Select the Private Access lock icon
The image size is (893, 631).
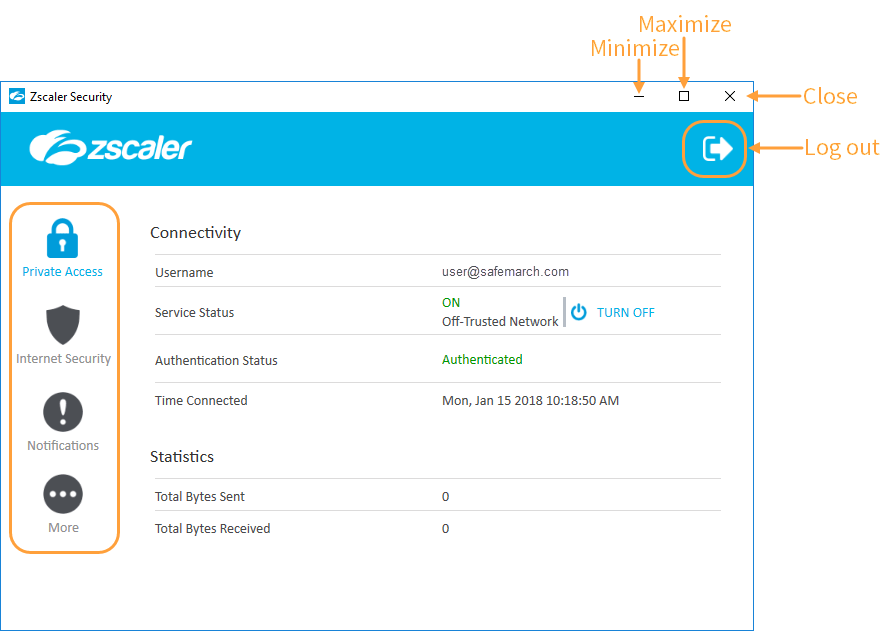click(x=62, y=238)
